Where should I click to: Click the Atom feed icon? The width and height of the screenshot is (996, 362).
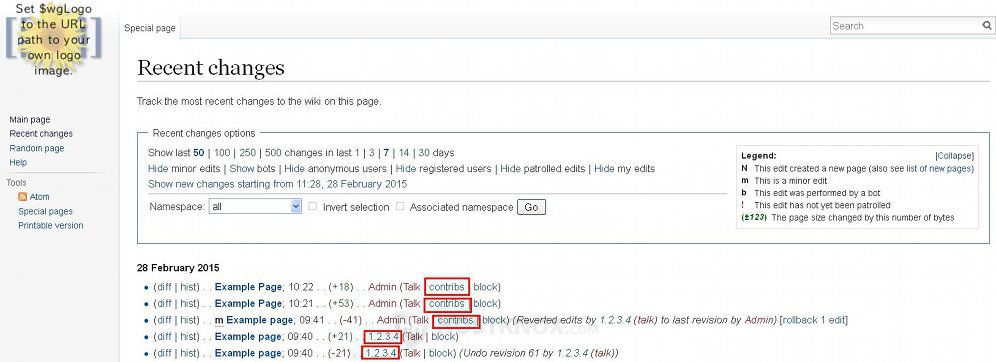pos(22,197)
